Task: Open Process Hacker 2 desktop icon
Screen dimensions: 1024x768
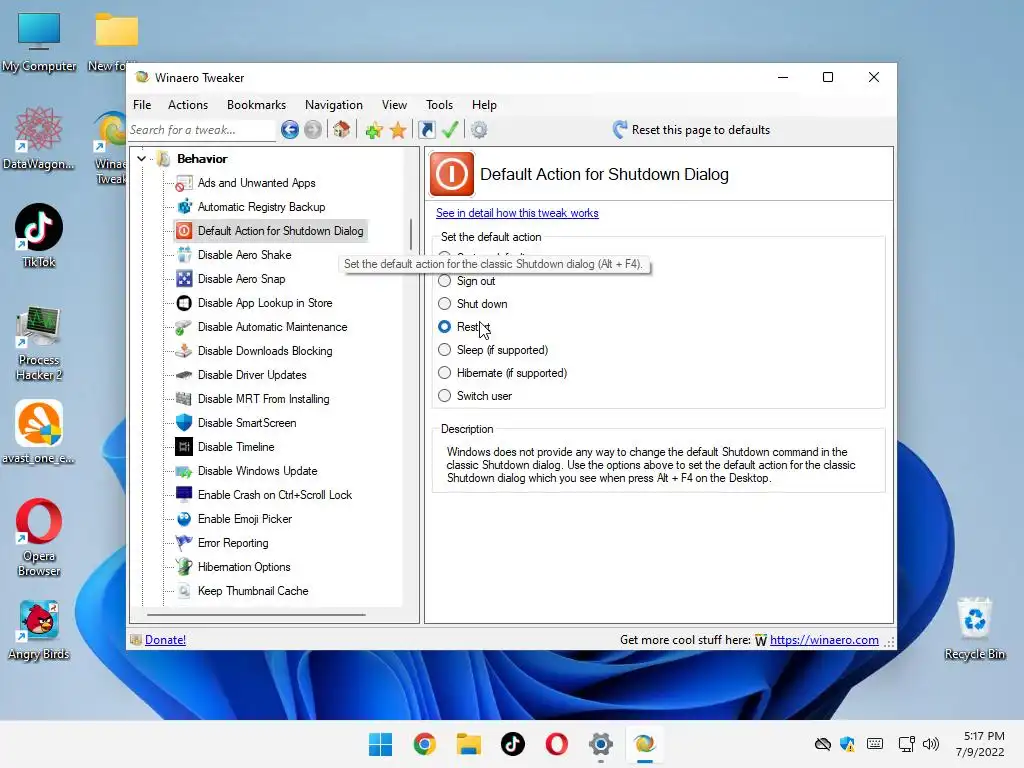Action: (x=39, y=344)
